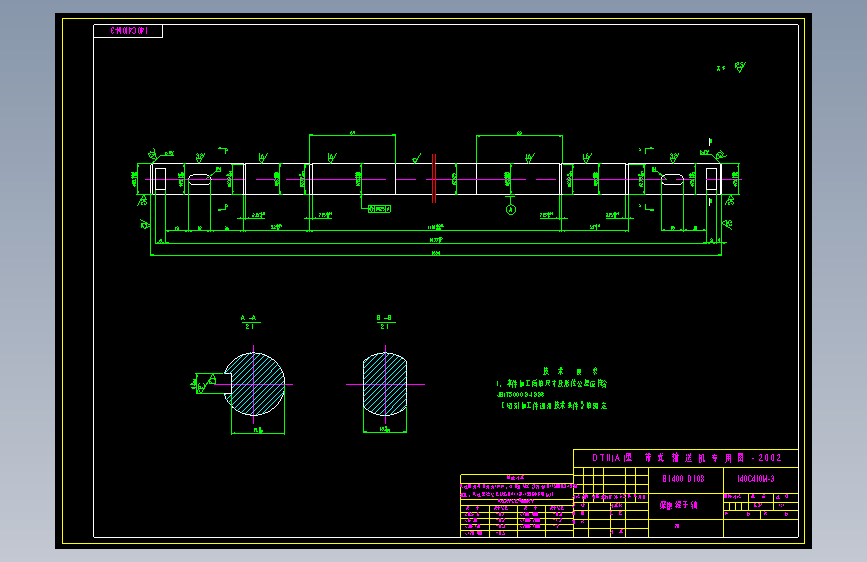The width and height of the screenshot is (867, 562).
Task: Click the title 'DTII(A)型 带式输送机专用图 -2002'
Action: pyautogui.click(x=687, y=458)
